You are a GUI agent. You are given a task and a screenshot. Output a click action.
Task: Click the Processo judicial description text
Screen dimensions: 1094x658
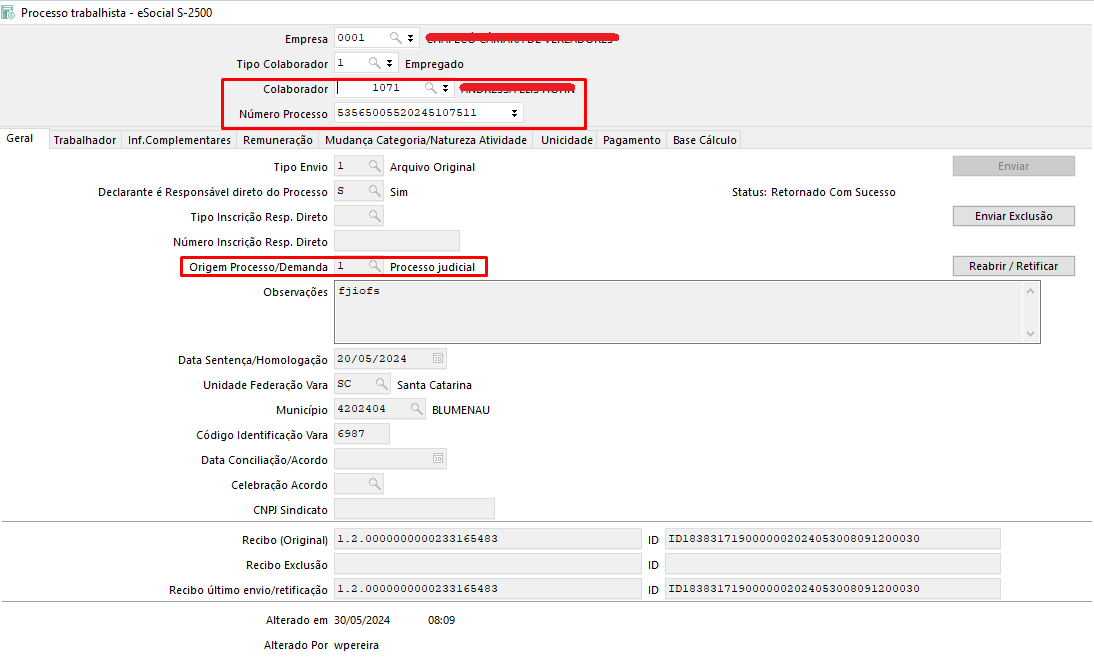[433, 267]
